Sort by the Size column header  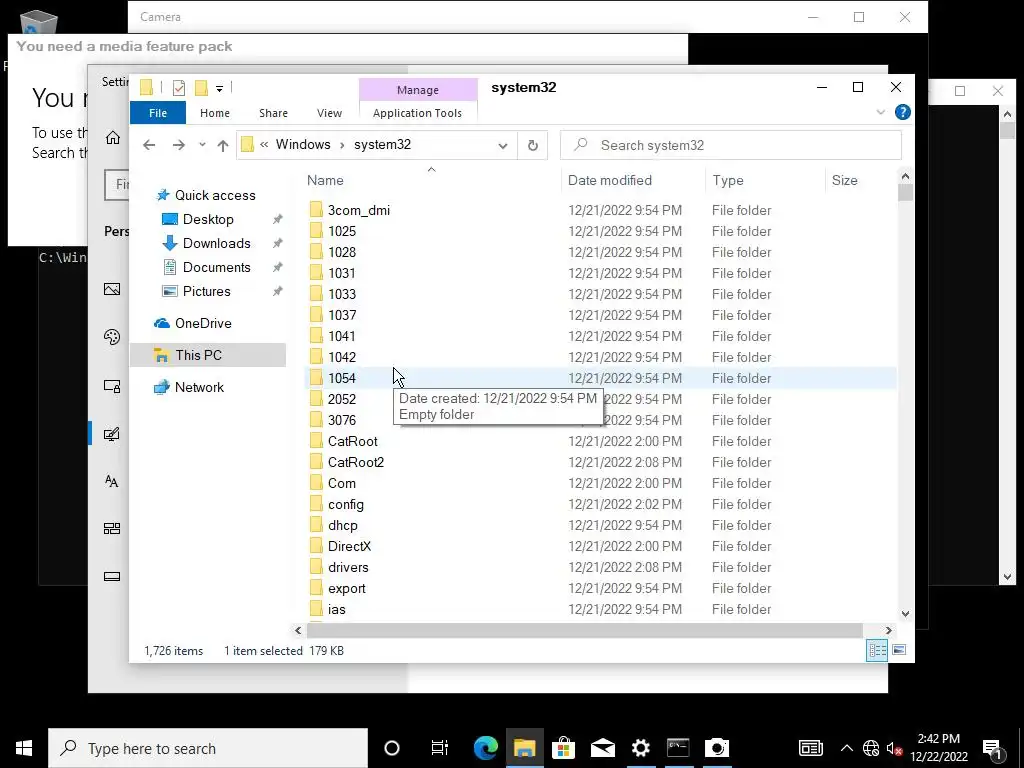tap(844, 180)
